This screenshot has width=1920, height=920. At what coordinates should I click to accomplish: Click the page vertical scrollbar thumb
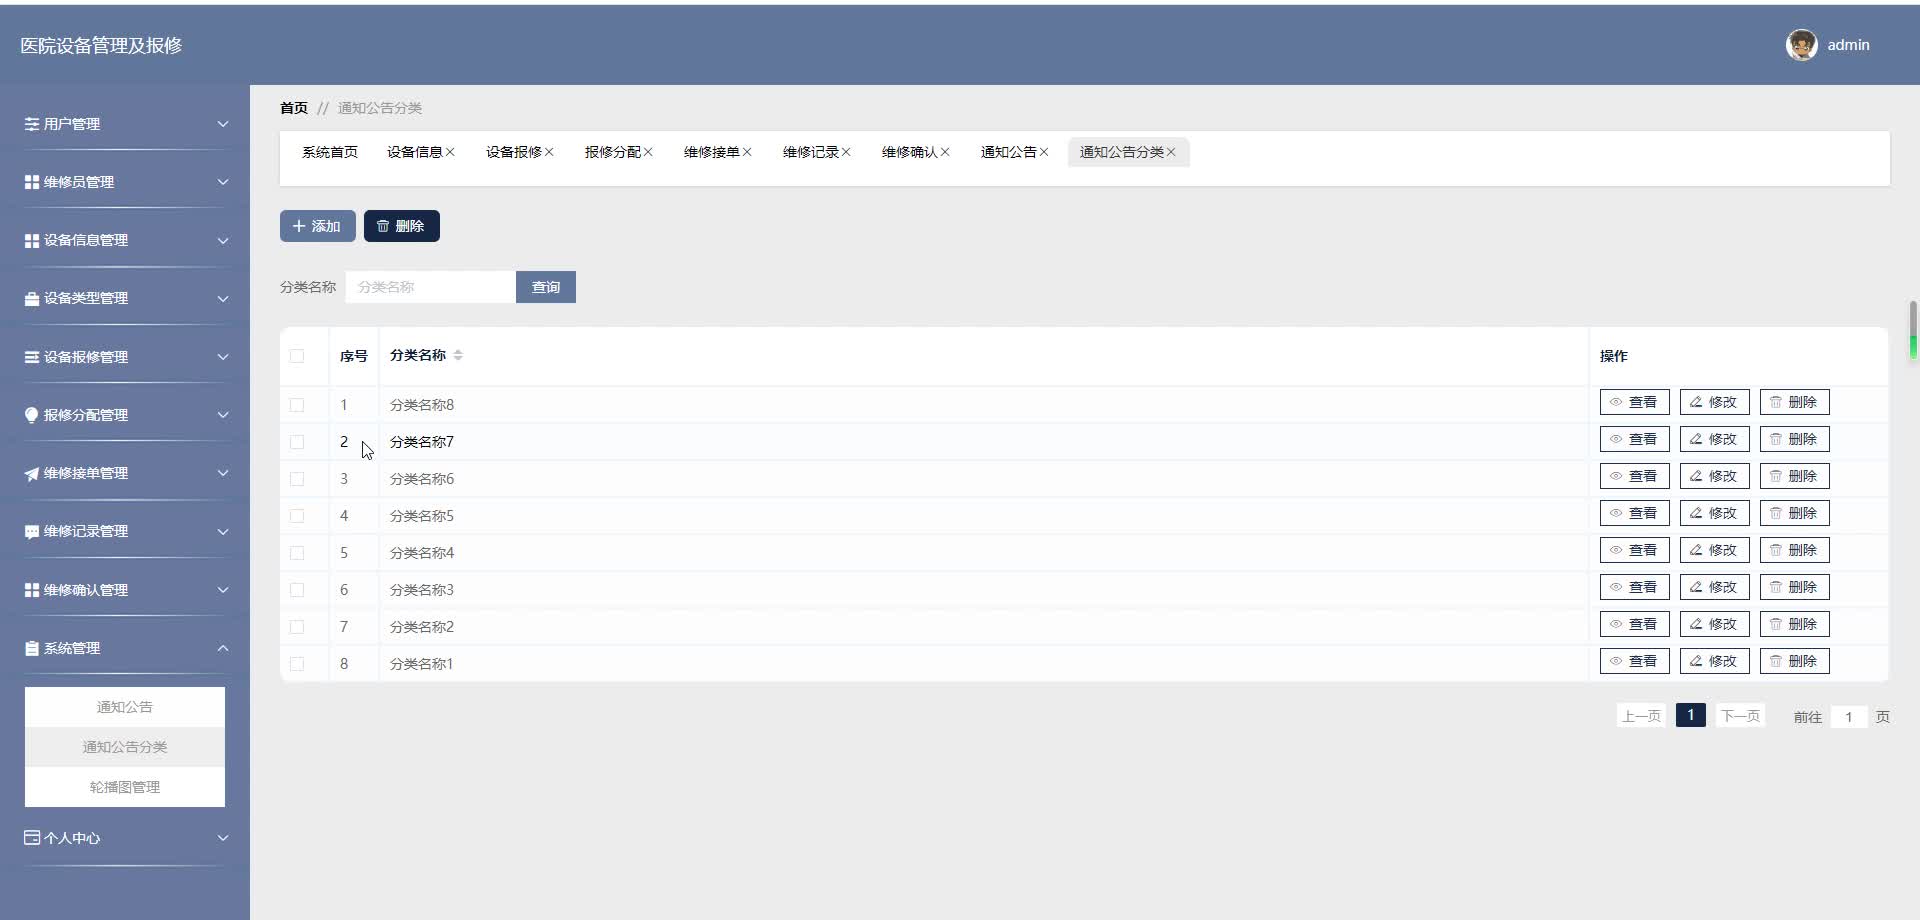pos(1913,330)
